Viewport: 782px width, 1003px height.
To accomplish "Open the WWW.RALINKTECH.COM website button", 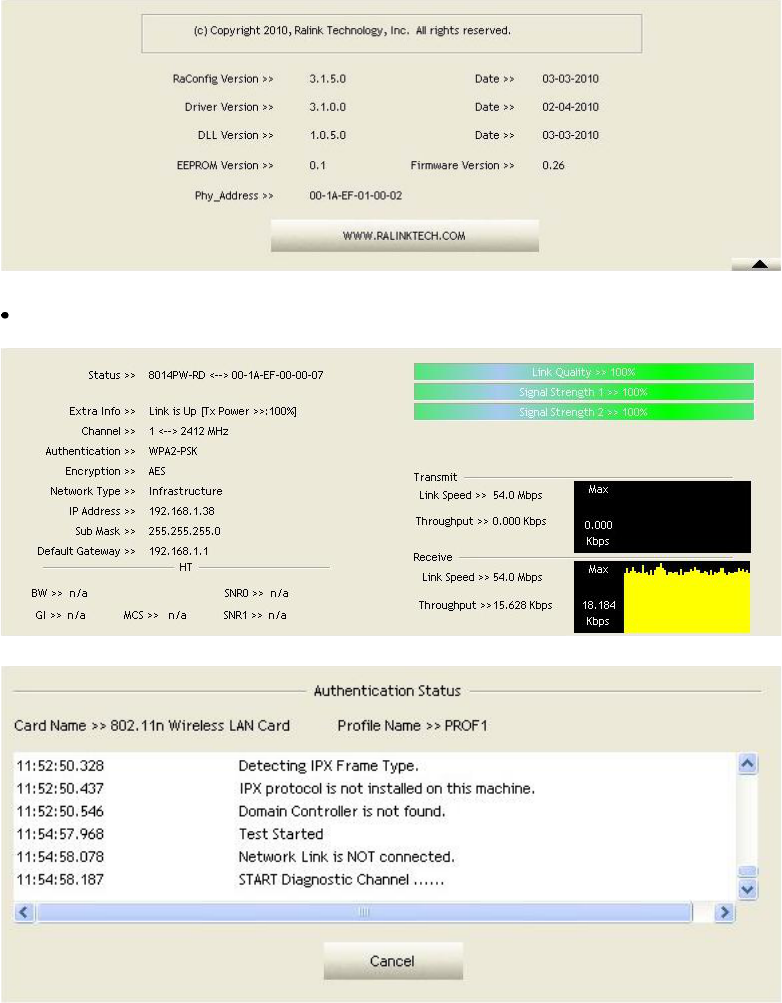I will click(404, 235).
